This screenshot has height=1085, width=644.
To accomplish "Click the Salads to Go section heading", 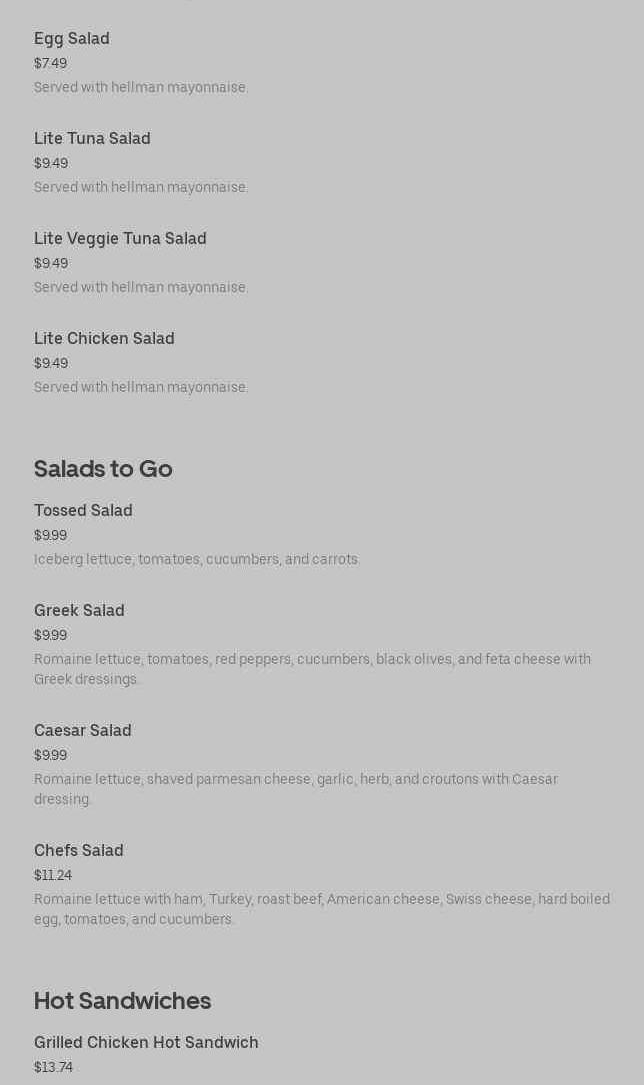I will coord(103,468).
